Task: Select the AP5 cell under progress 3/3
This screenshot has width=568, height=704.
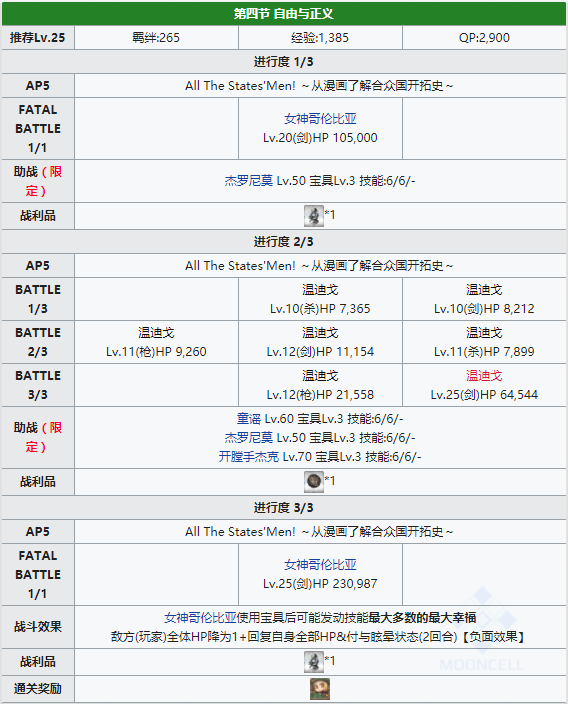Action: pyautogui.click(x=38, y=532)
